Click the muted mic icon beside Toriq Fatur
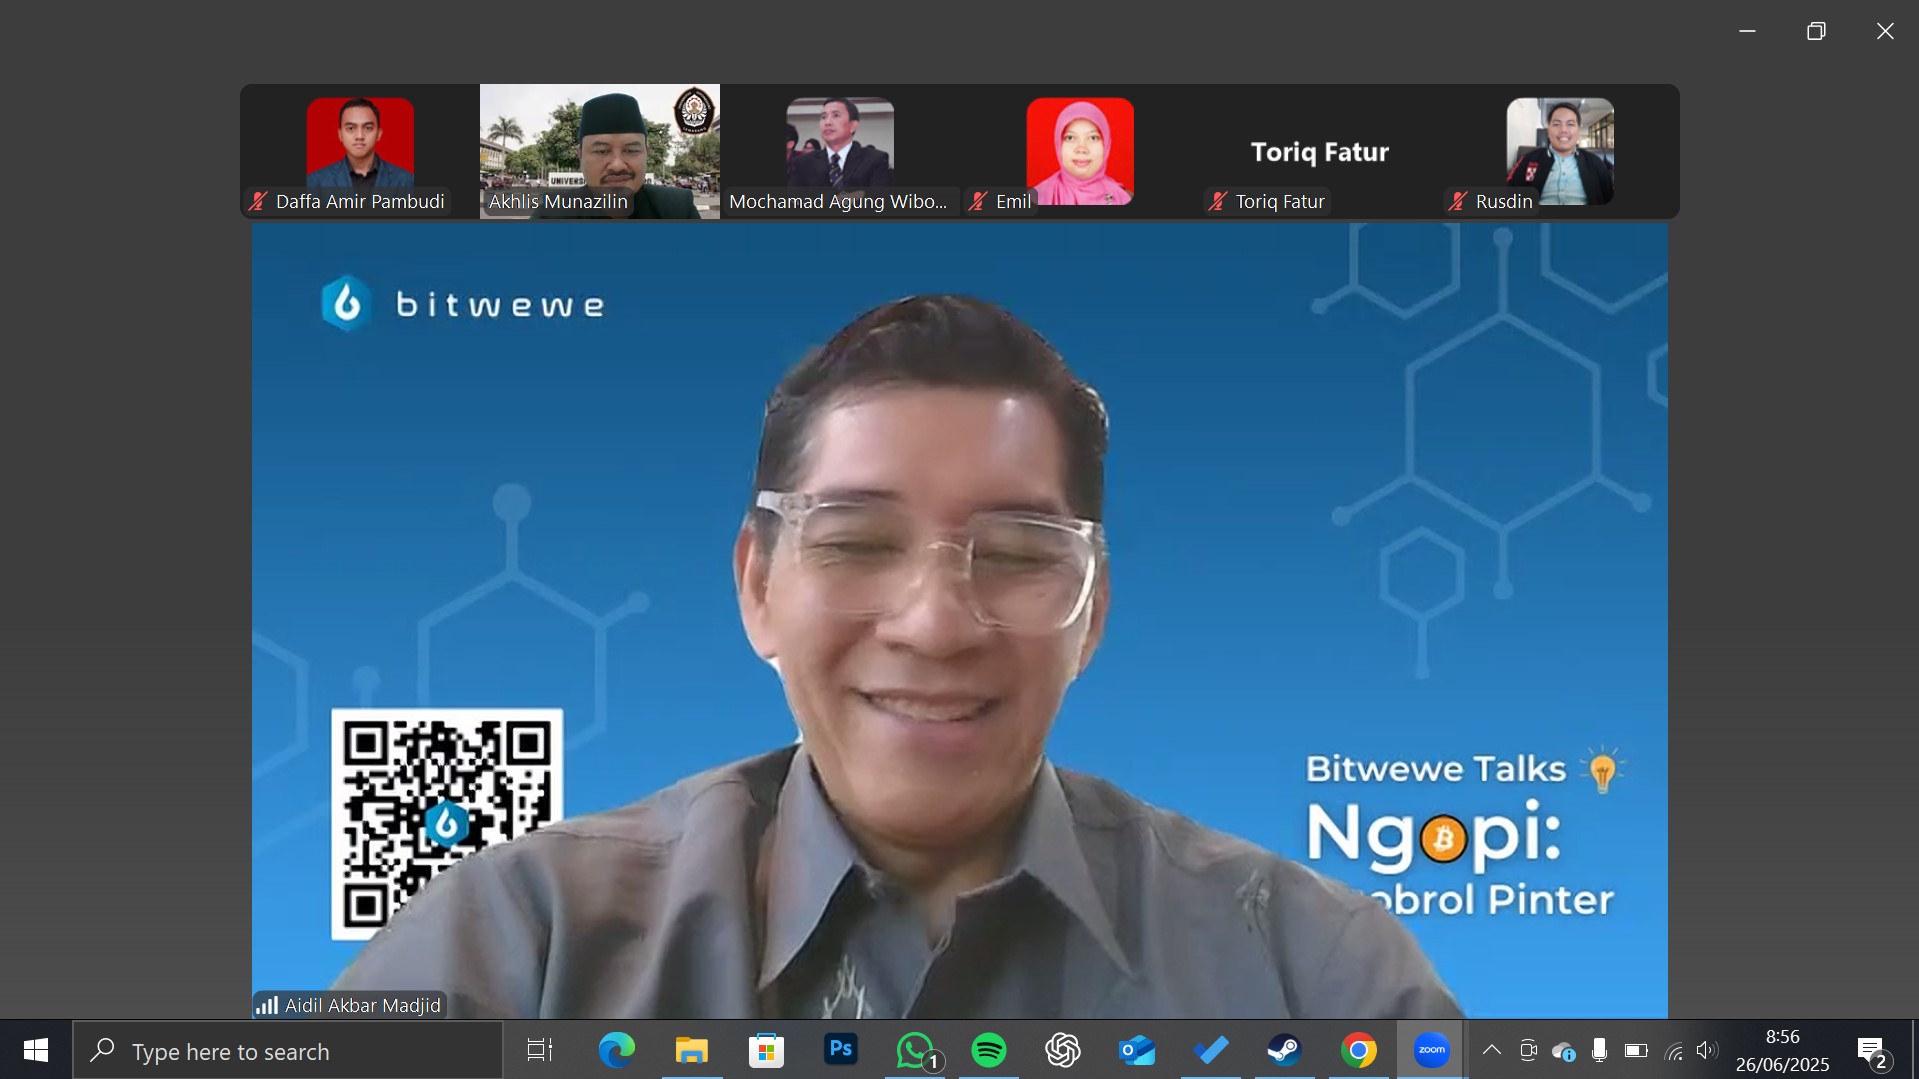Screen dimensions: 1919x1079 coord(1218,201)
